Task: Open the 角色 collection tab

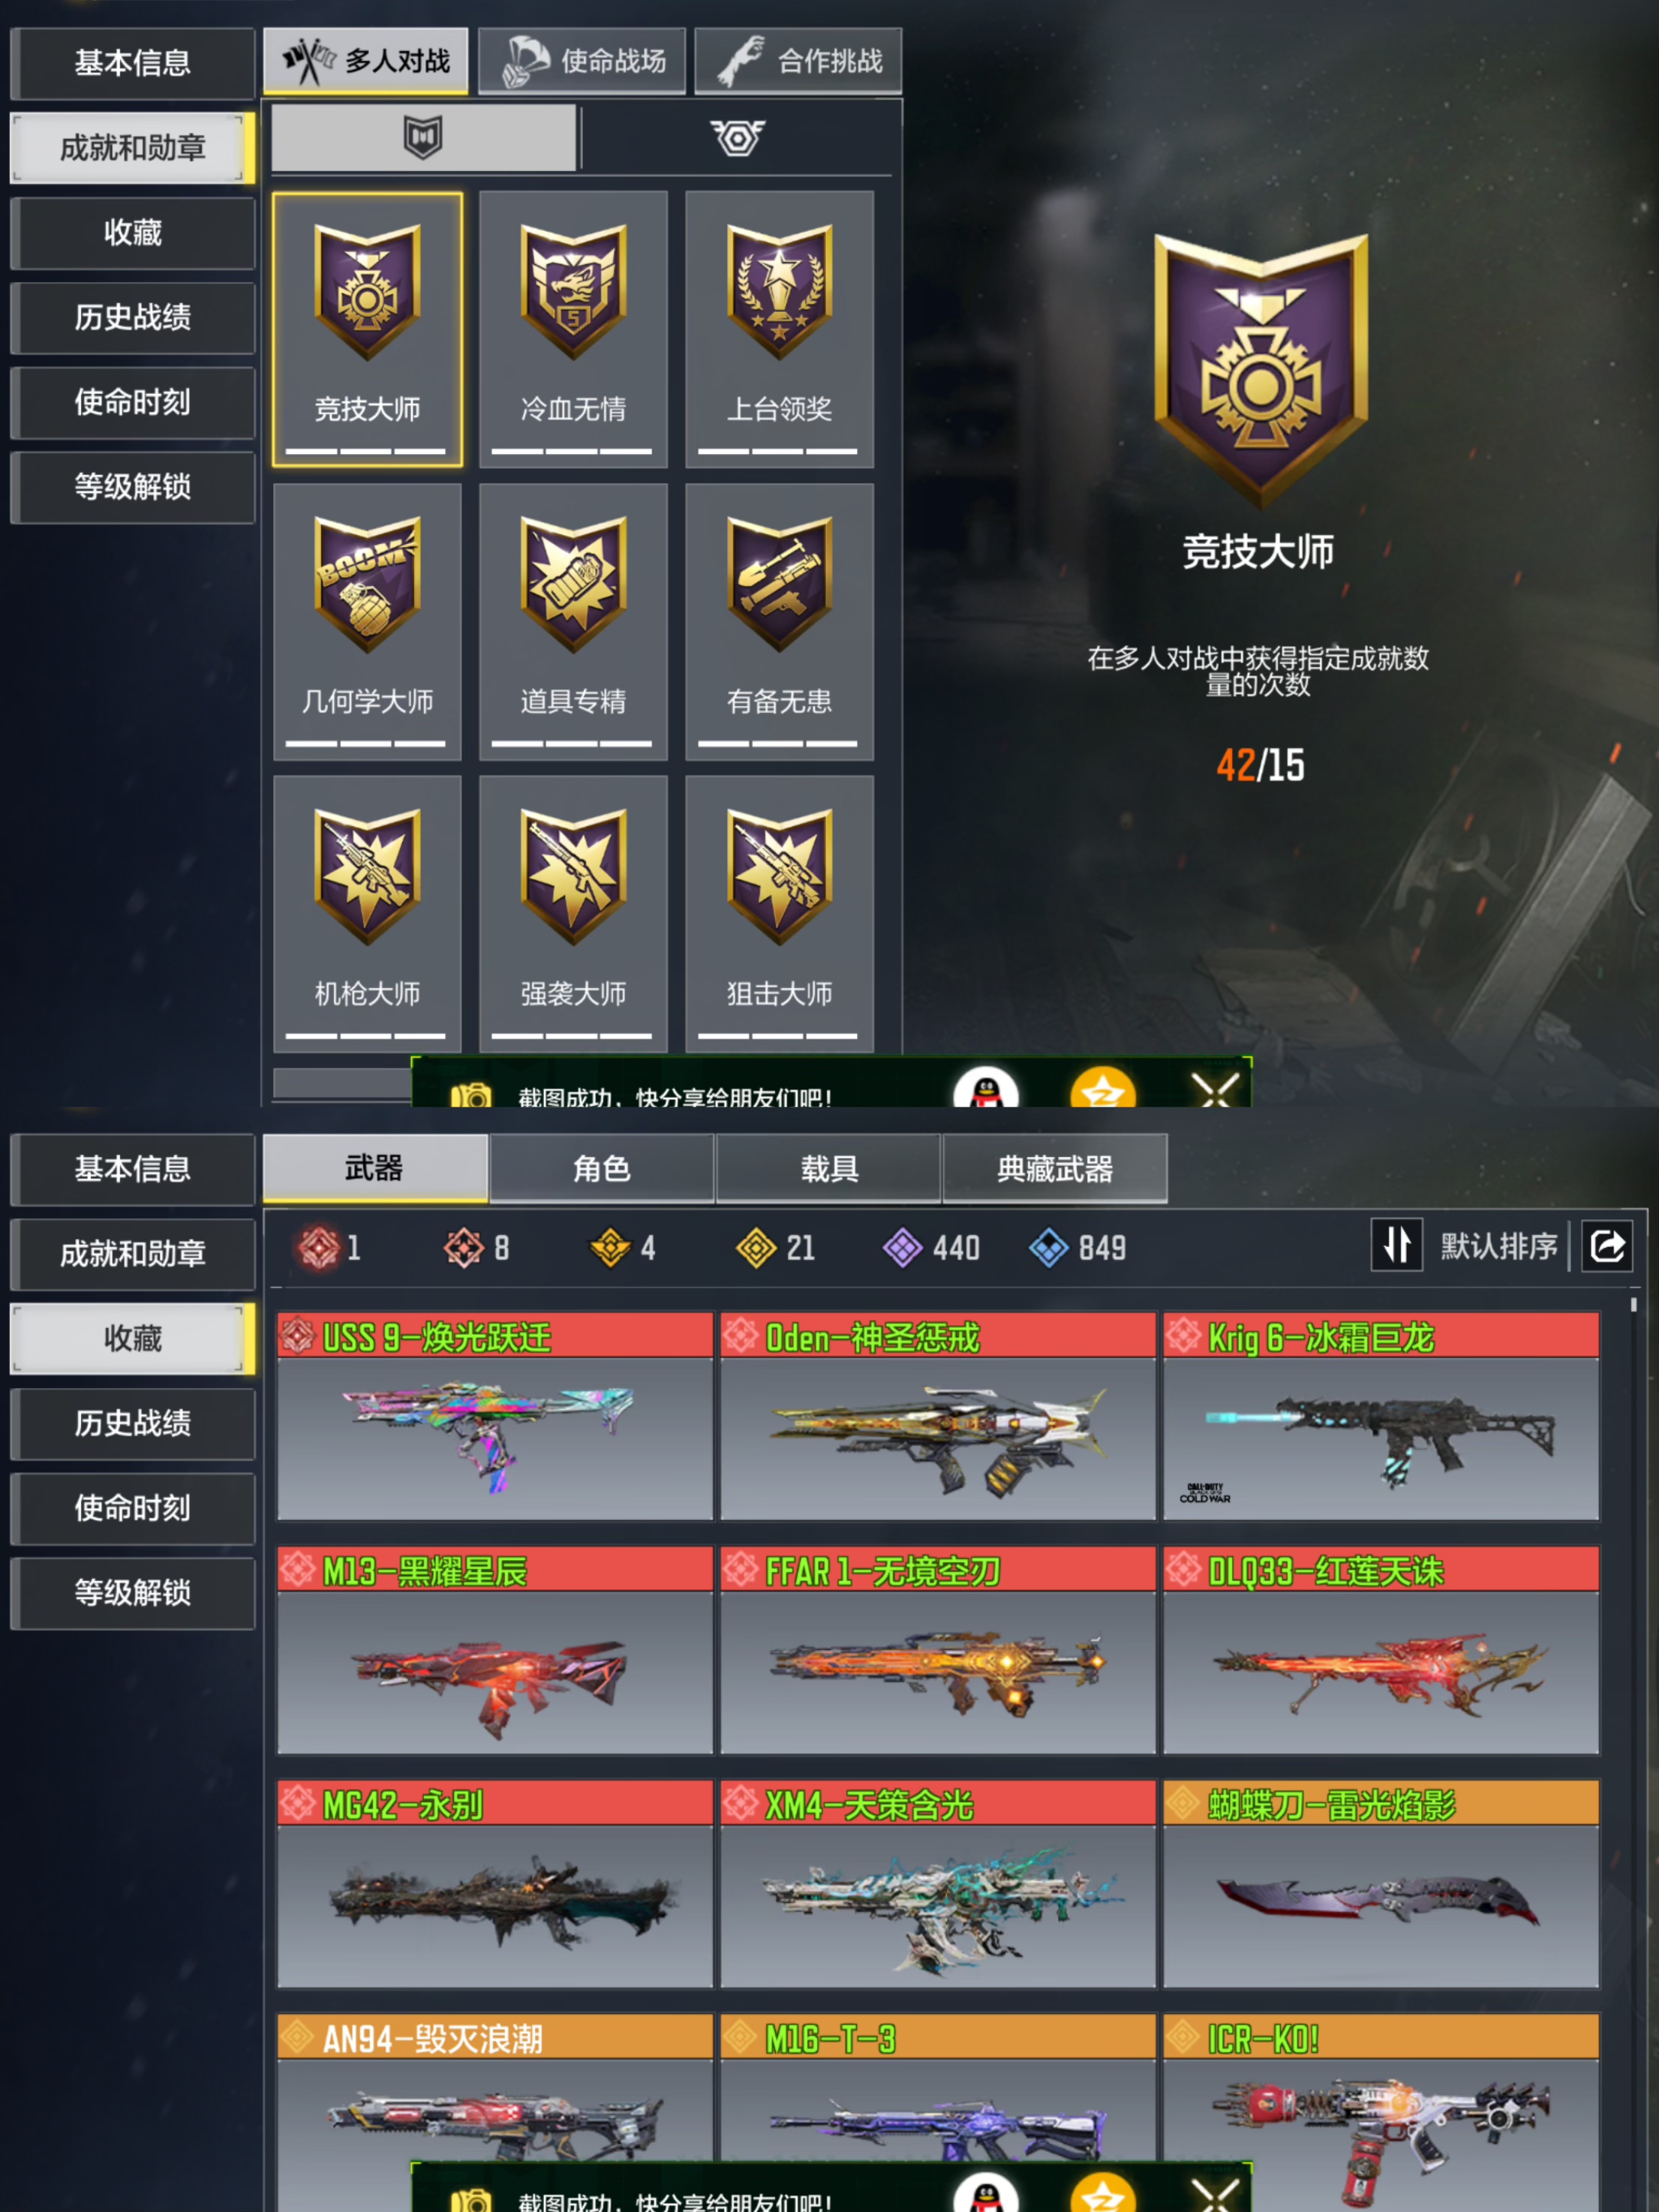Action: tap(601, 1168)
